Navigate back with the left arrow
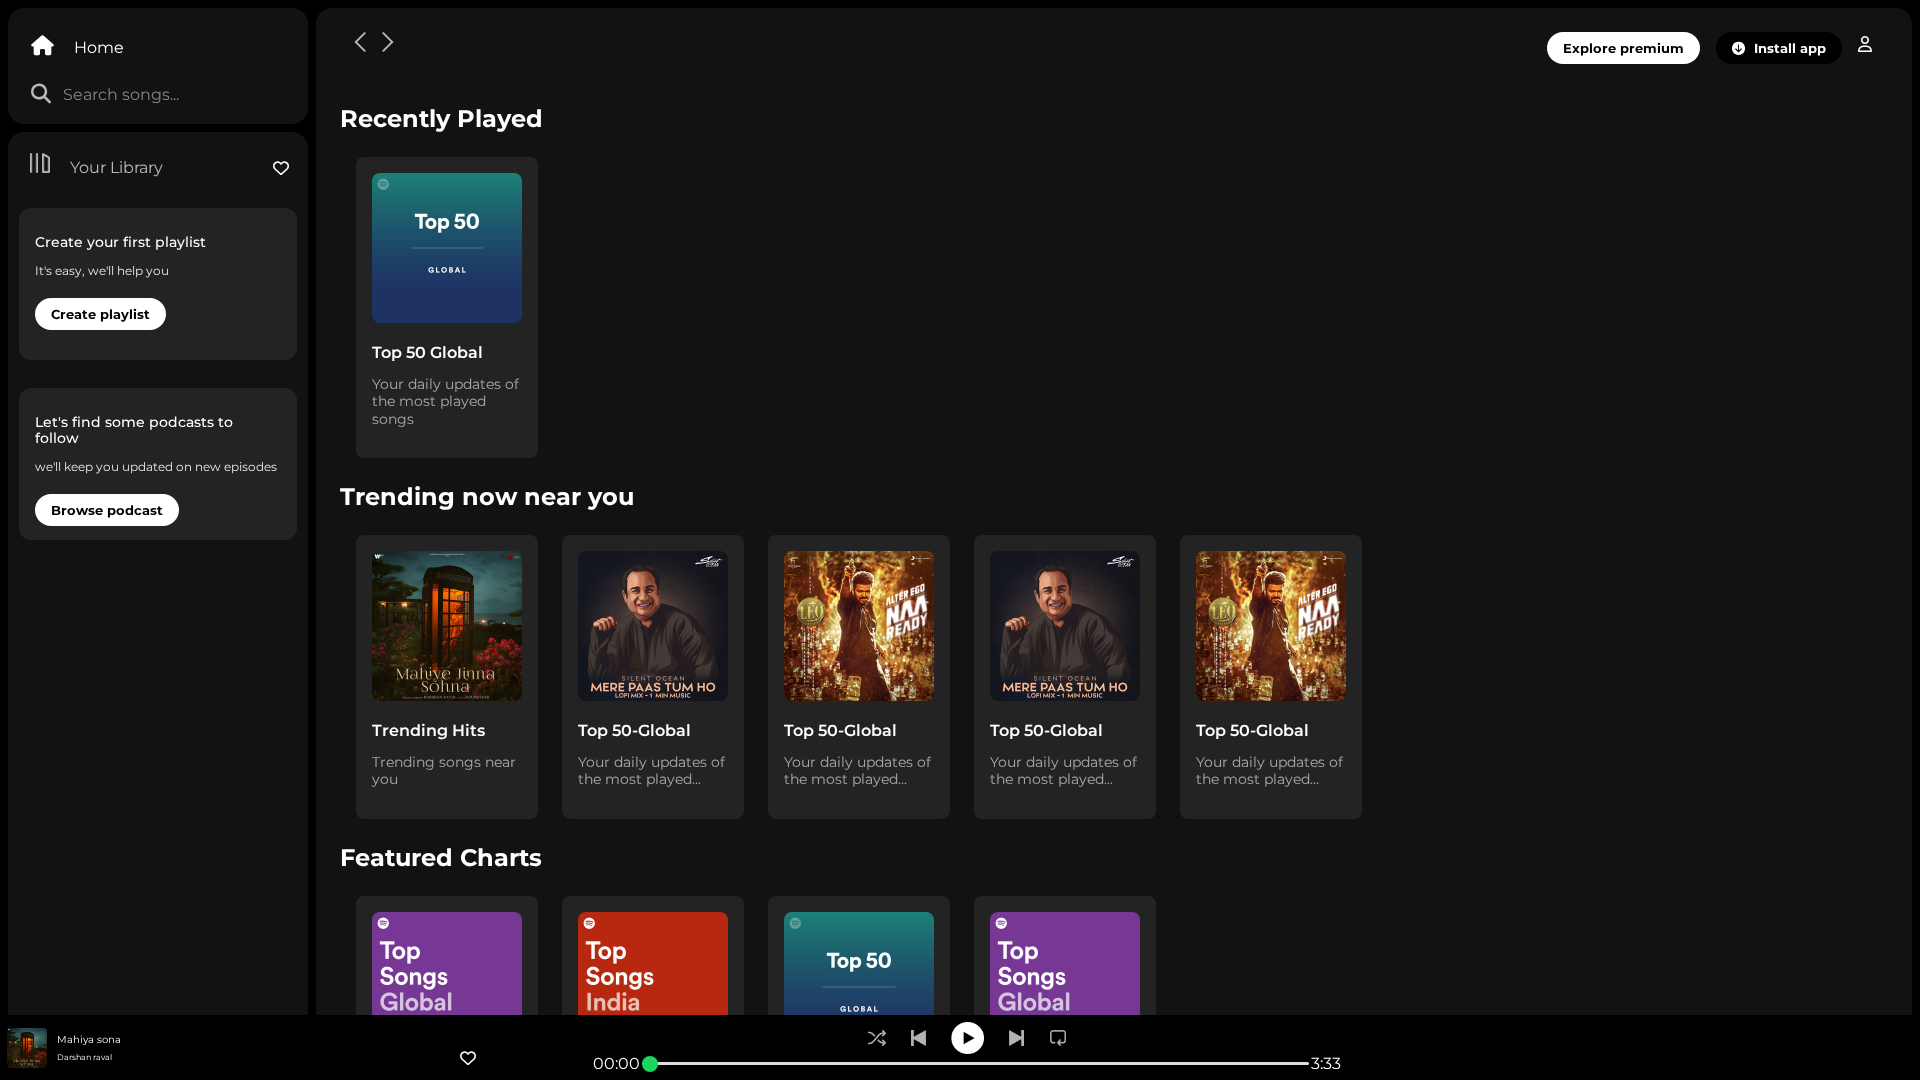The width and height of the screenshot is (1920, 1080). (x=360, y=42)
